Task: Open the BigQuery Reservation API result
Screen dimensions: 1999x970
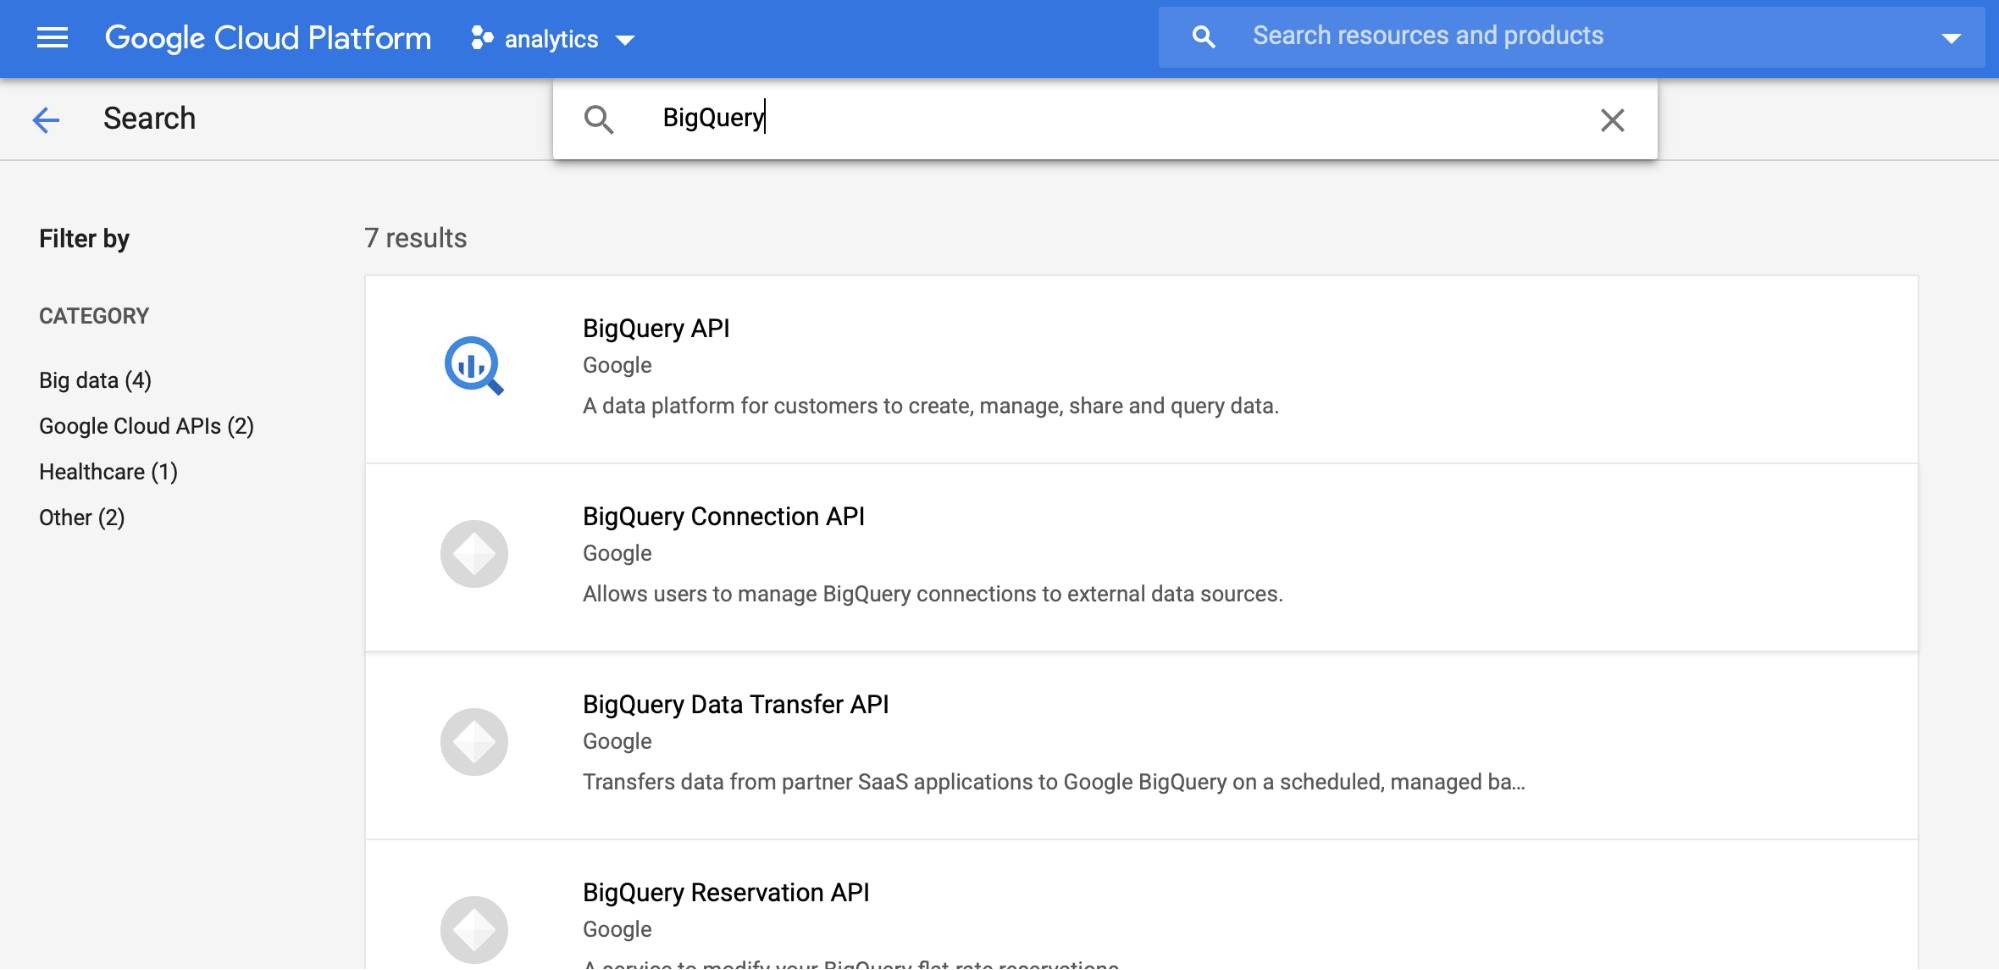Action: coord(726,893)
